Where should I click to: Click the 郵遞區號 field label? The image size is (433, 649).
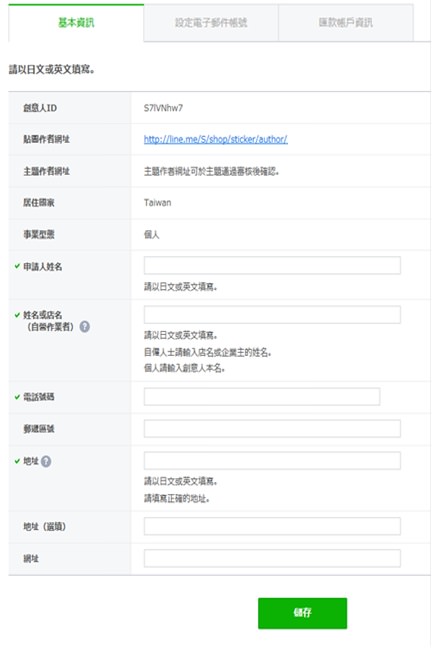tap(38, 429)
